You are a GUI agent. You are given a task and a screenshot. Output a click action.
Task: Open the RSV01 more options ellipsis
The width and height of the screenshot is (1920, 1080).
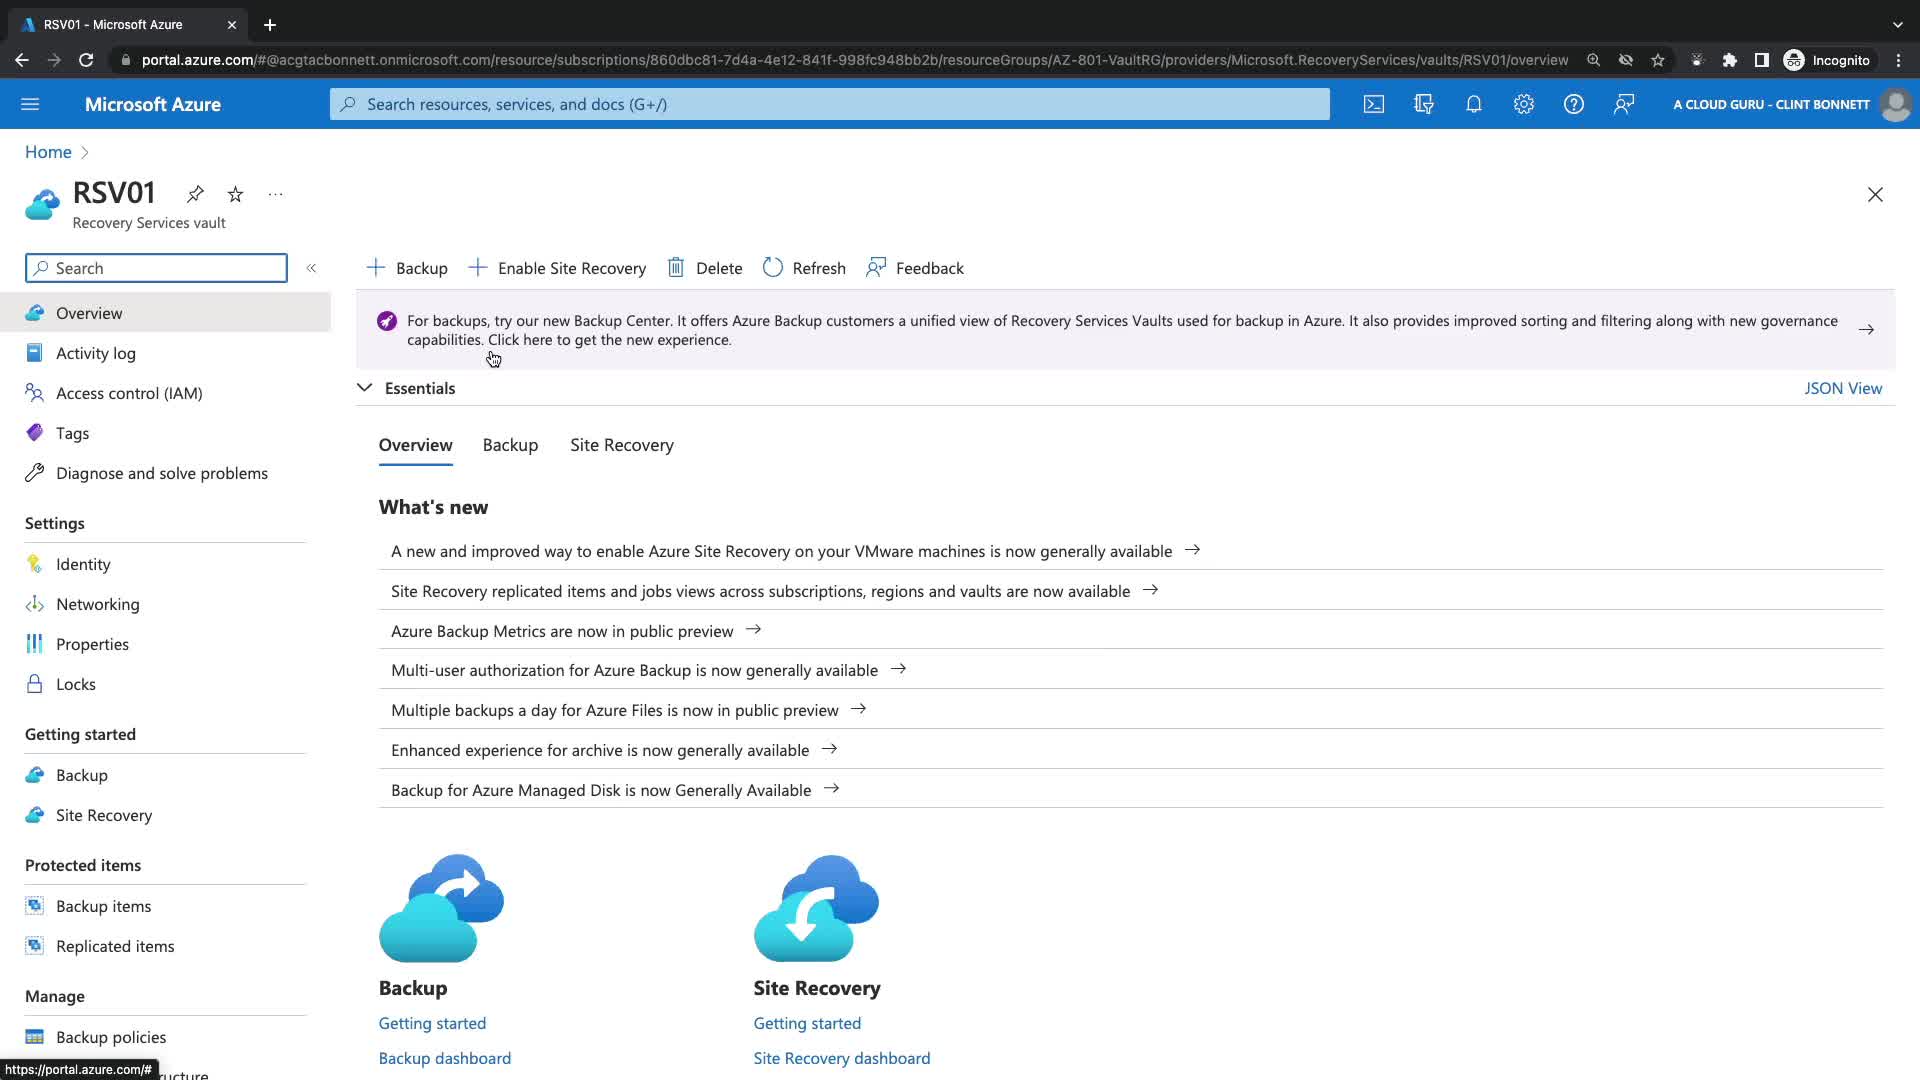pyautogui.click(x=275, y=194)
